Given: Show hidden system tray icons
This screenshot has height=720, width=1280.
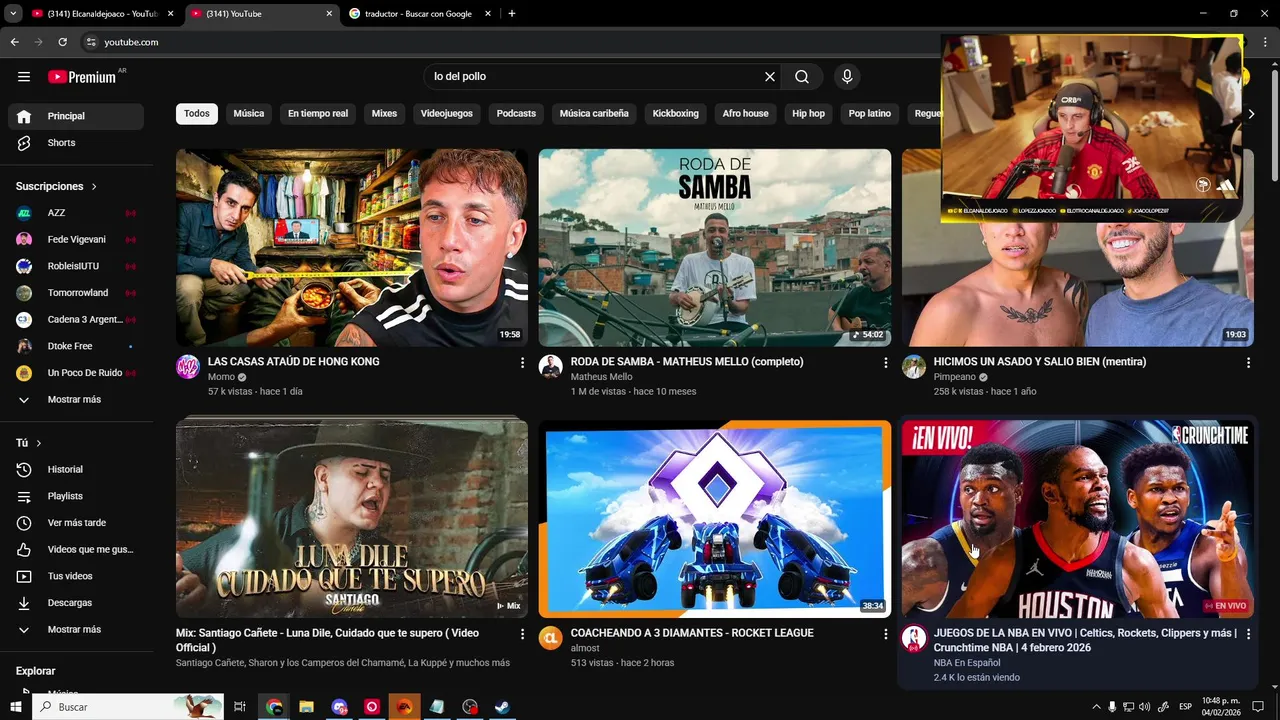Looking at the screenshot, I should coord(1096,707).
